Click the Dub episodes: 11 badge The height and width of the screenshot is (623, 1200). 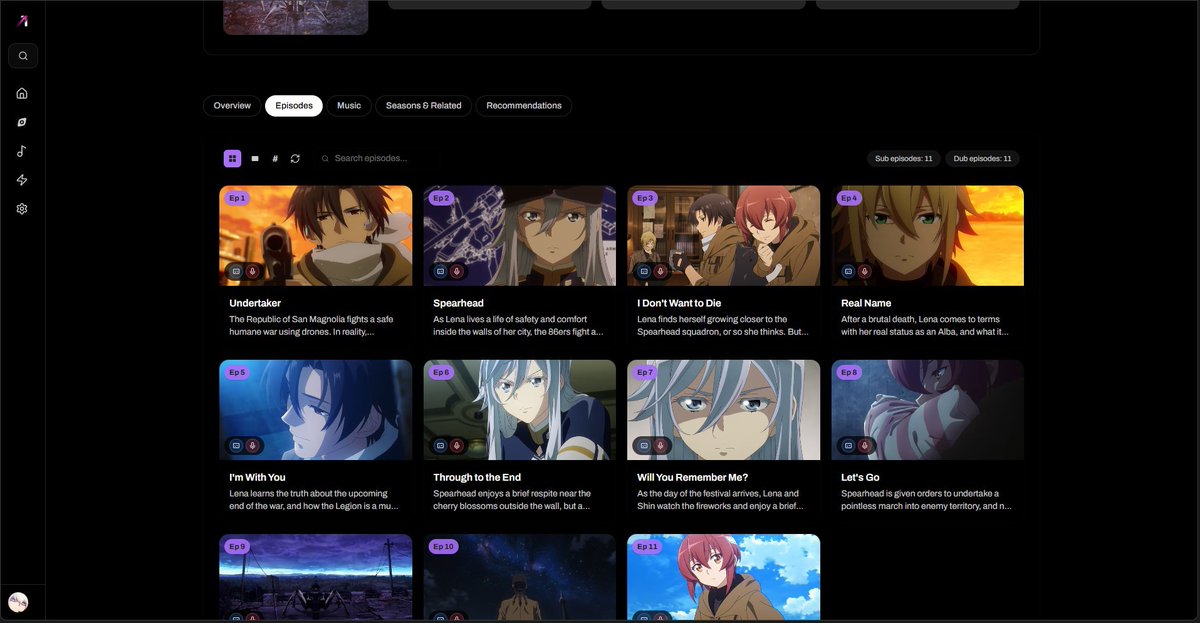click(x=982, y=158)
